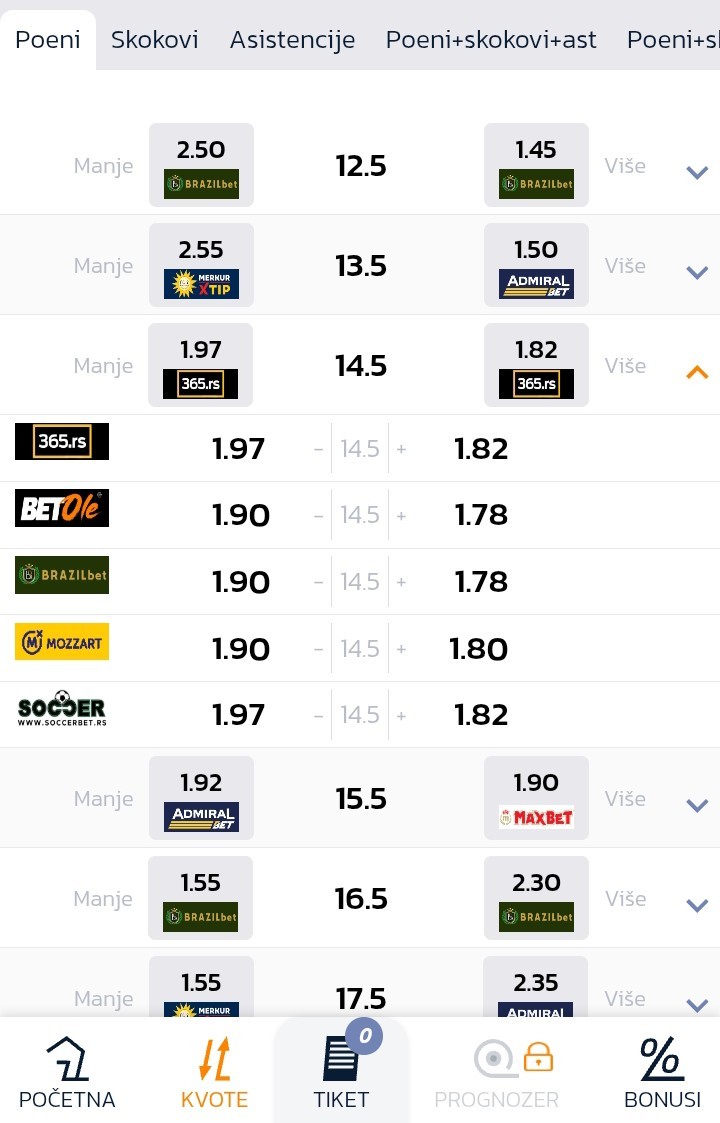Open the Tiket slip icon

point(341,1061)
